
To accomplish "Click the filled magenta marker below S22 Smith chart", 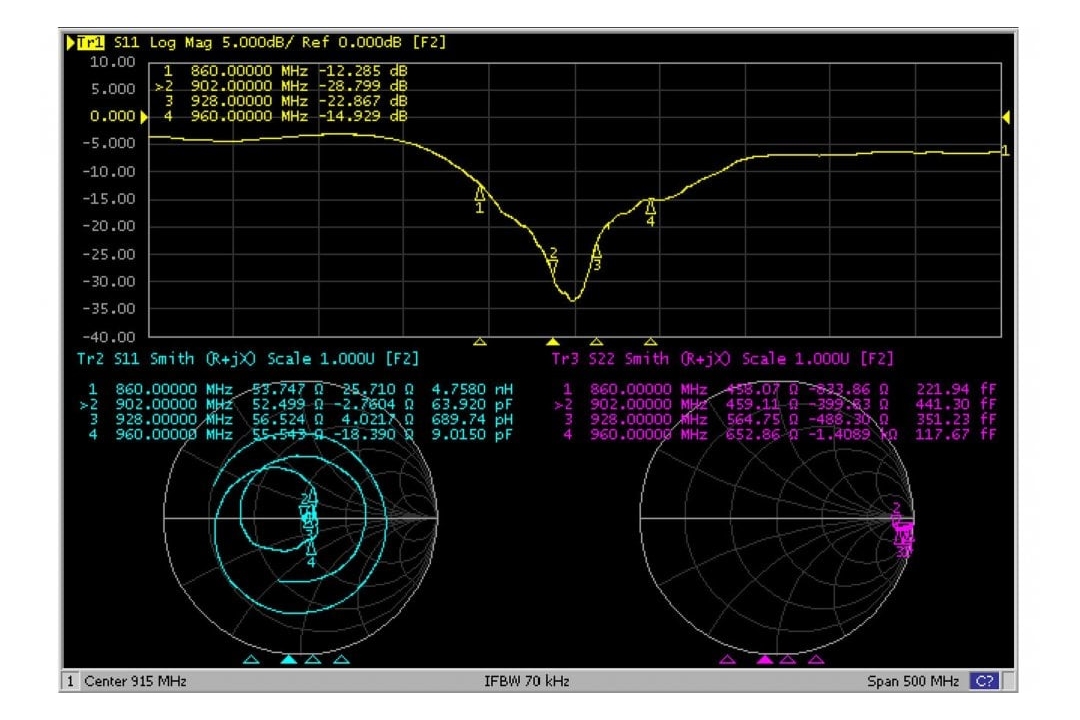I will point(765,660).
